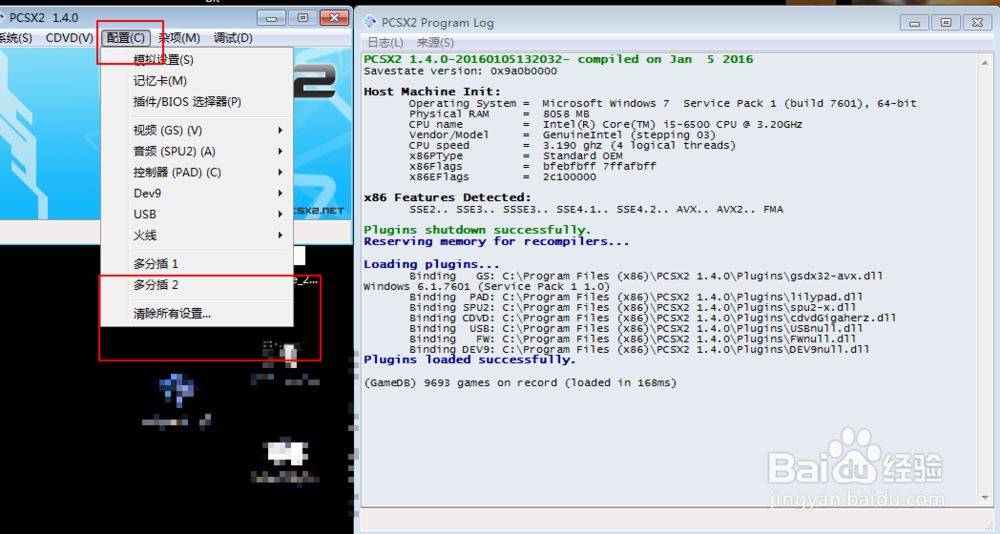1000x534 pixels.
Task: Expand the 视频 (GS) (V) submenu
Action: [x=196, y=130]
